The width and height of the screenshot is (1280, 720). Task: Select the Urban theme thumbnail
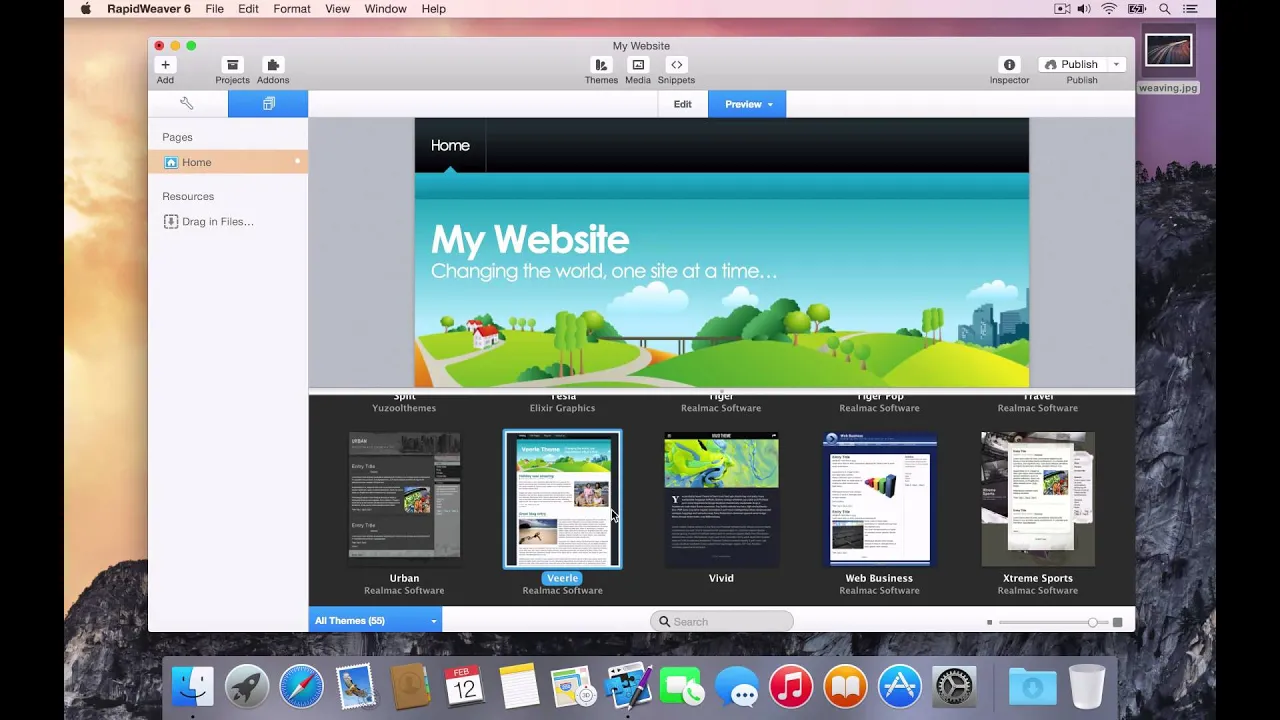point(404,499)
